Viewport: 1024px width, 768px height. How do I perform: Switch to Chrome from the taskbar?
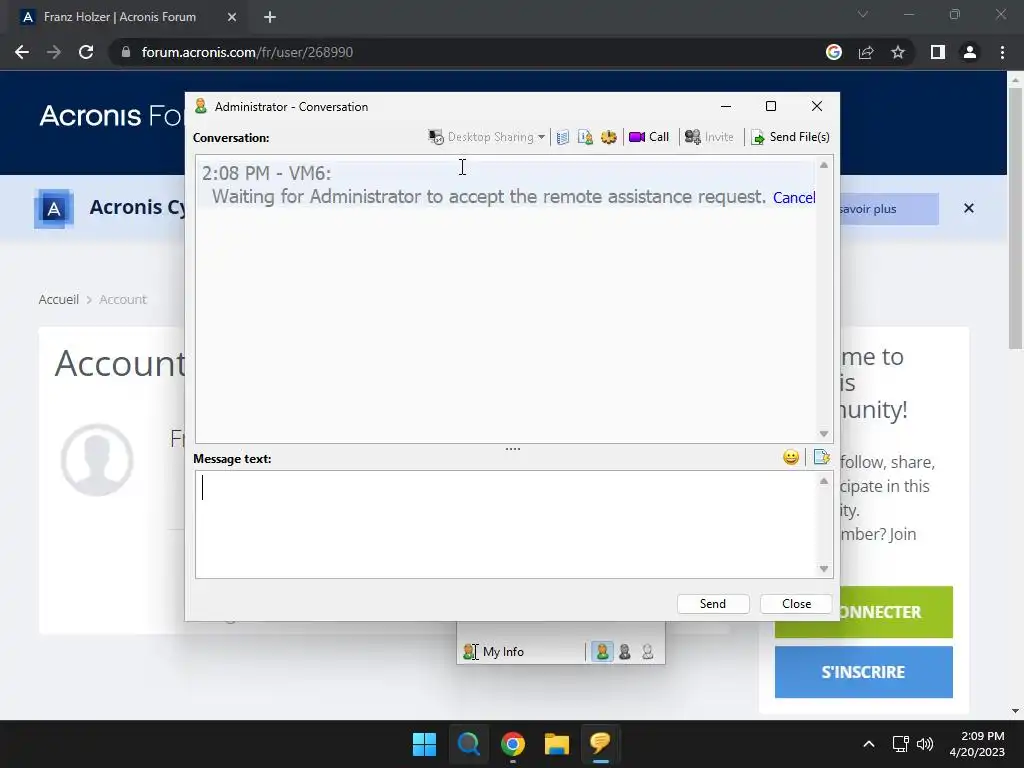tap(513, 744)
